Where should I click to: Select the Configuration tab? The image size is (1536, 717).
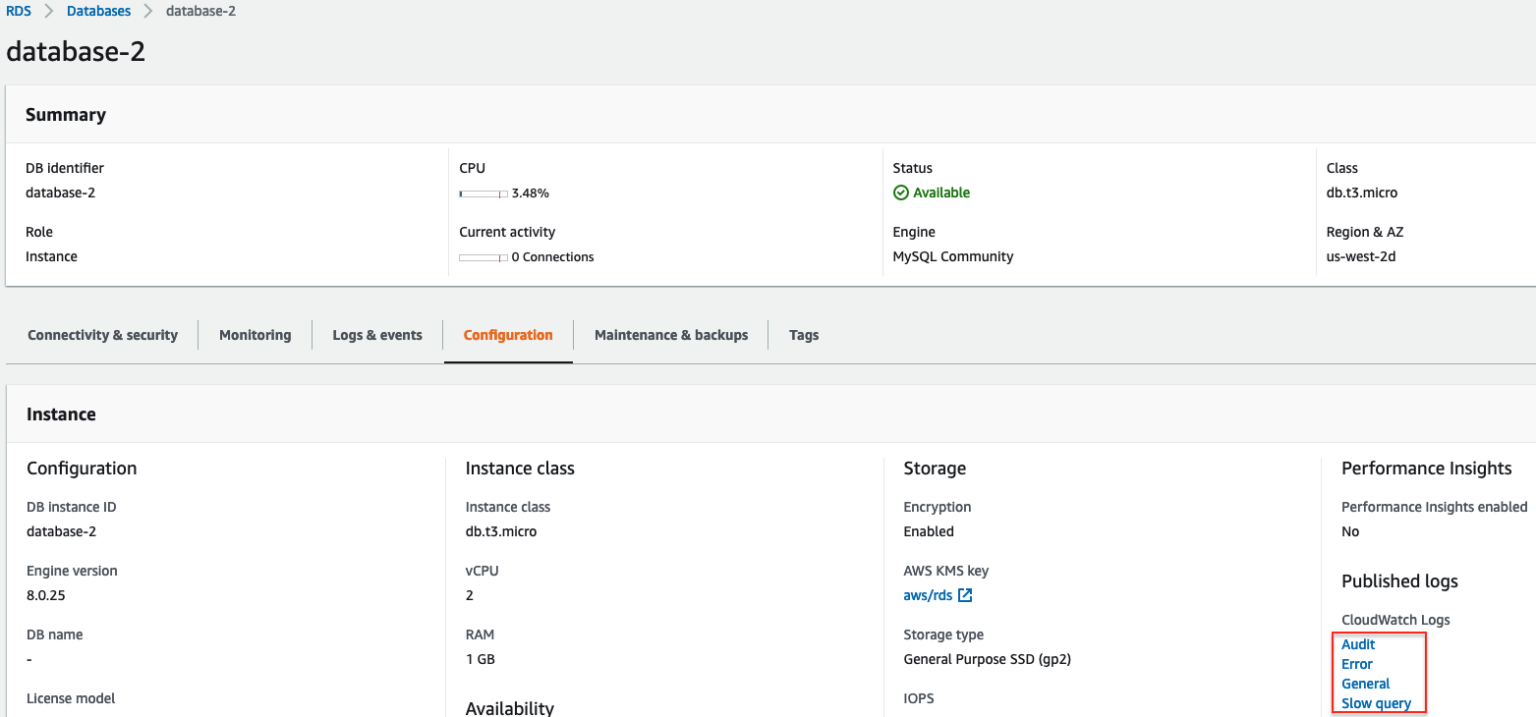[x=508, y=335]
